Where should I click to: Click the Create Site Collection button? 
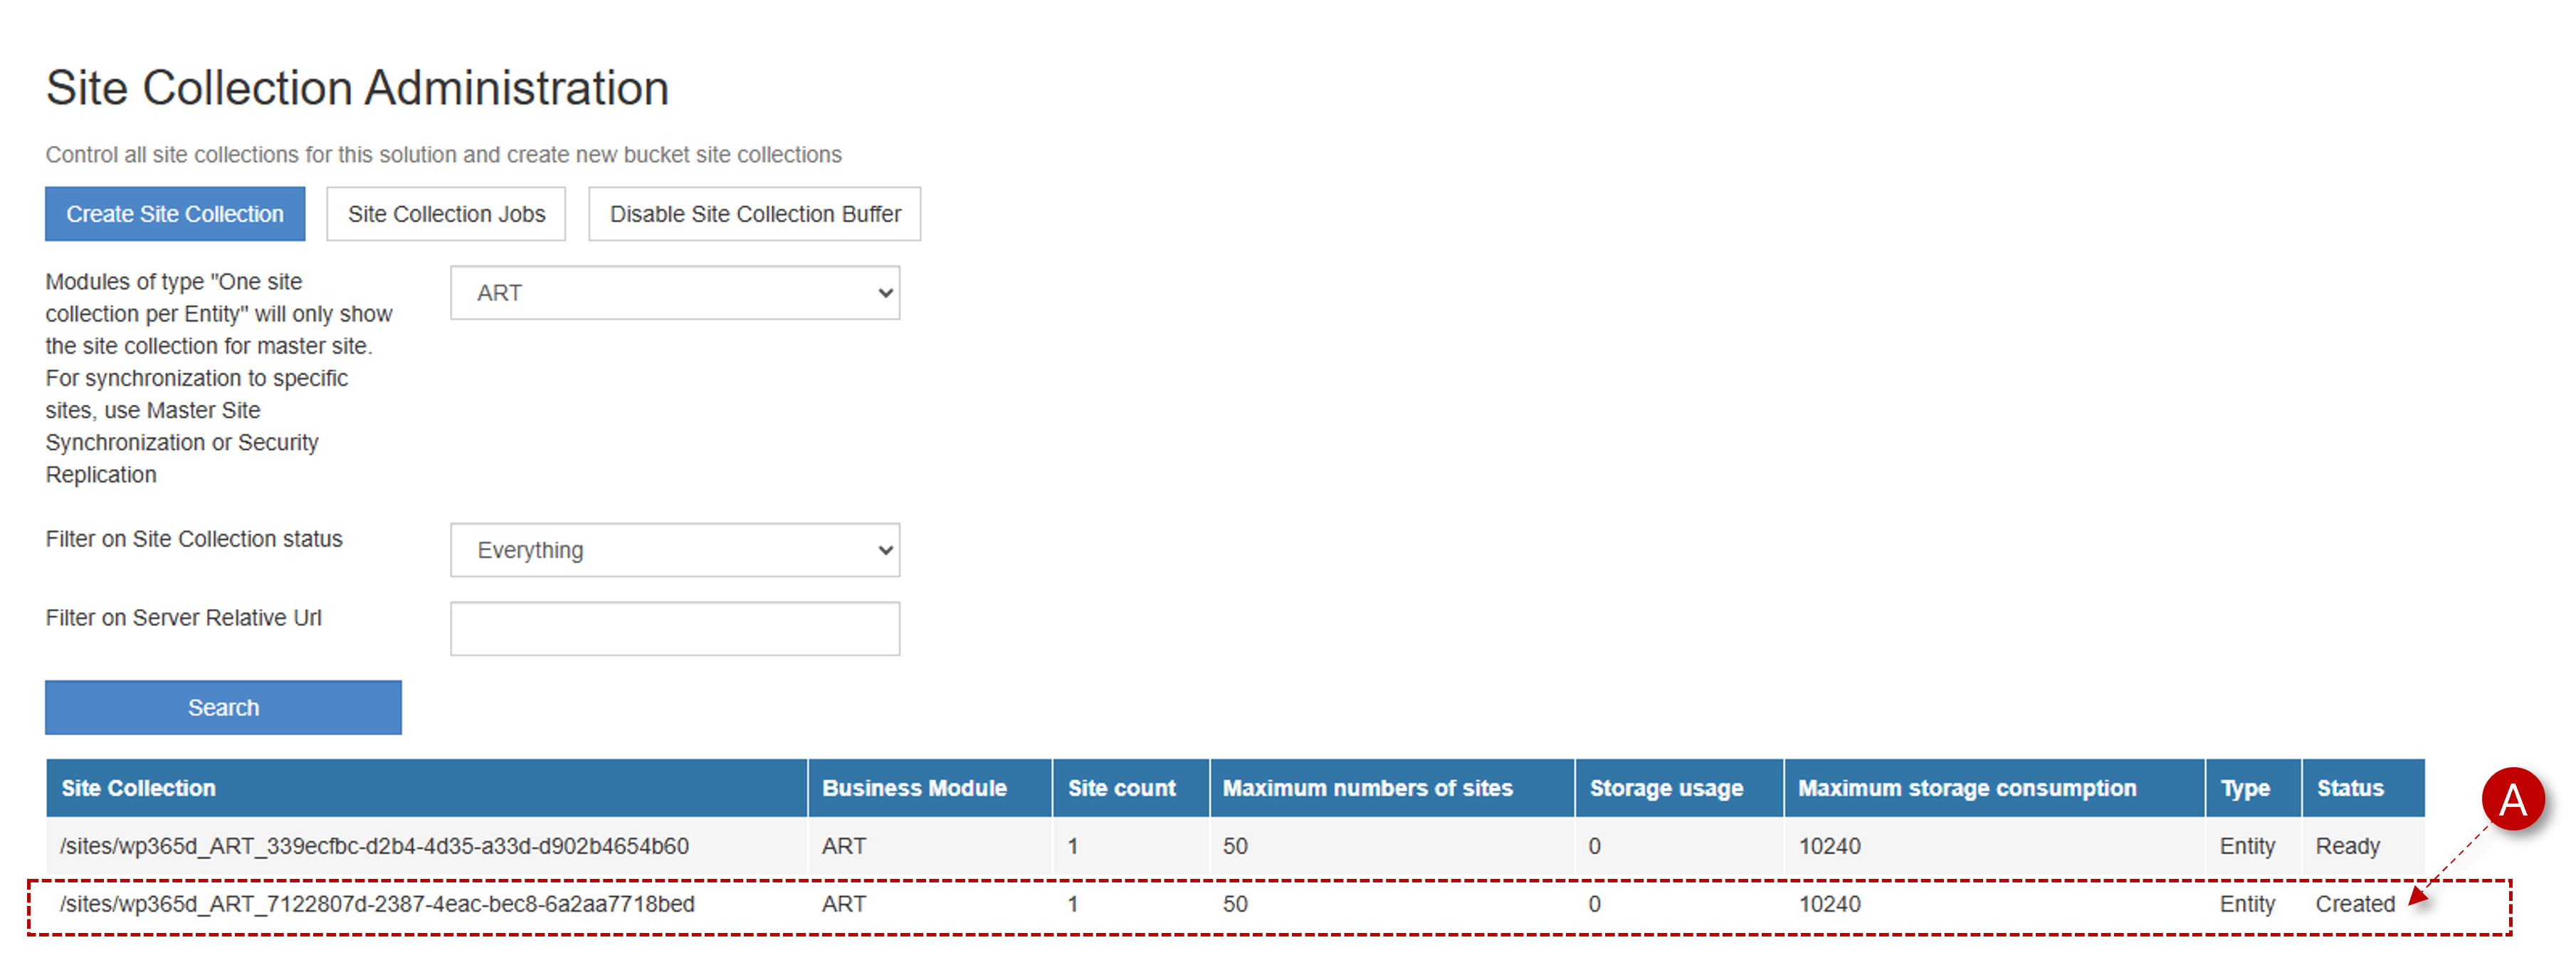pos(175,214)
